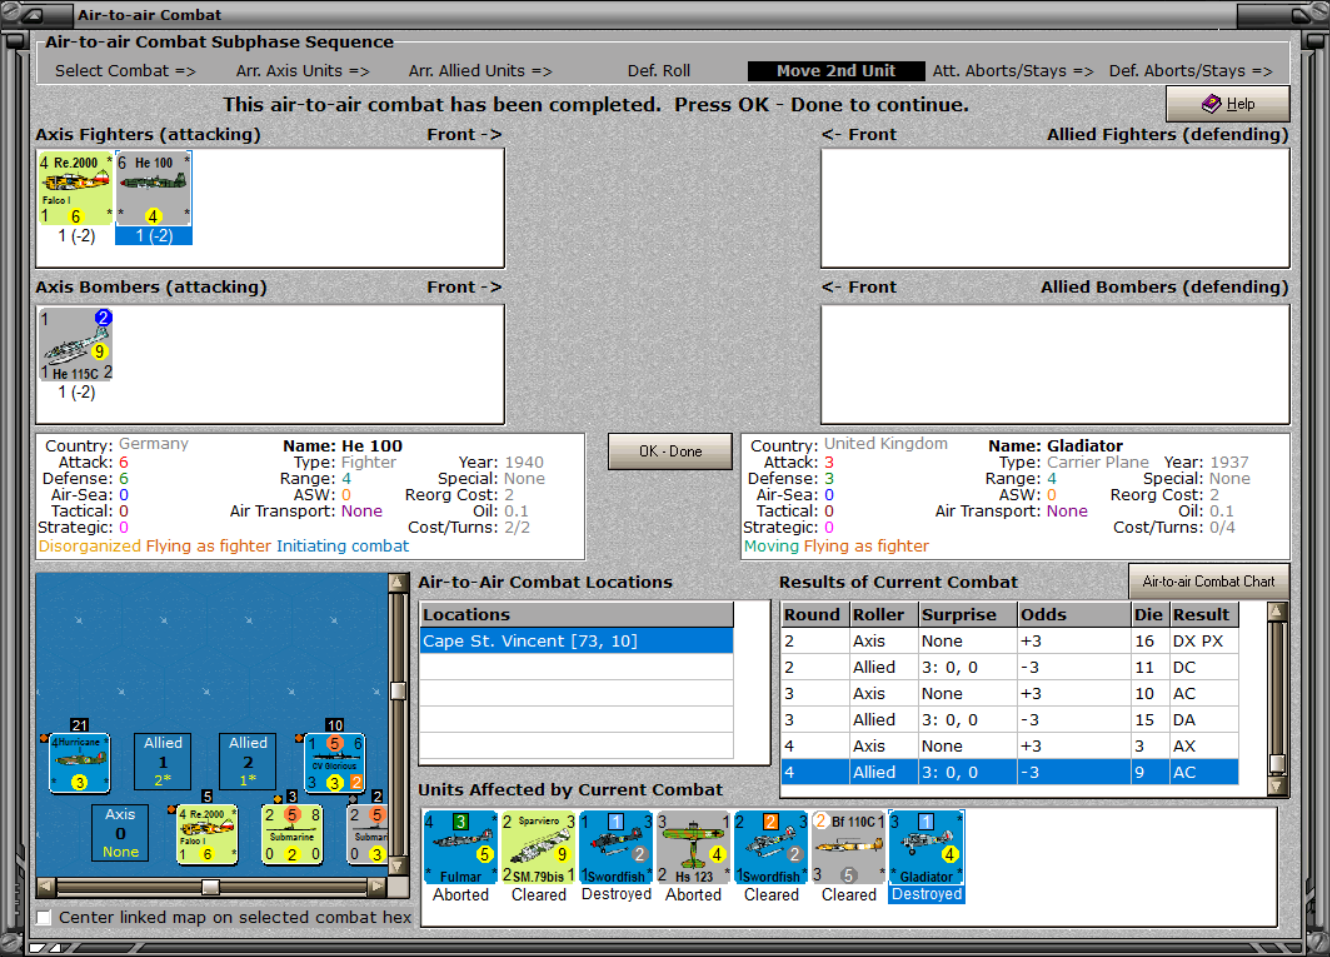The height and width of the screenshot is (957, 1330).
Task: Select the Hs 123 unit marked Aborted
Action: [693, 847]
